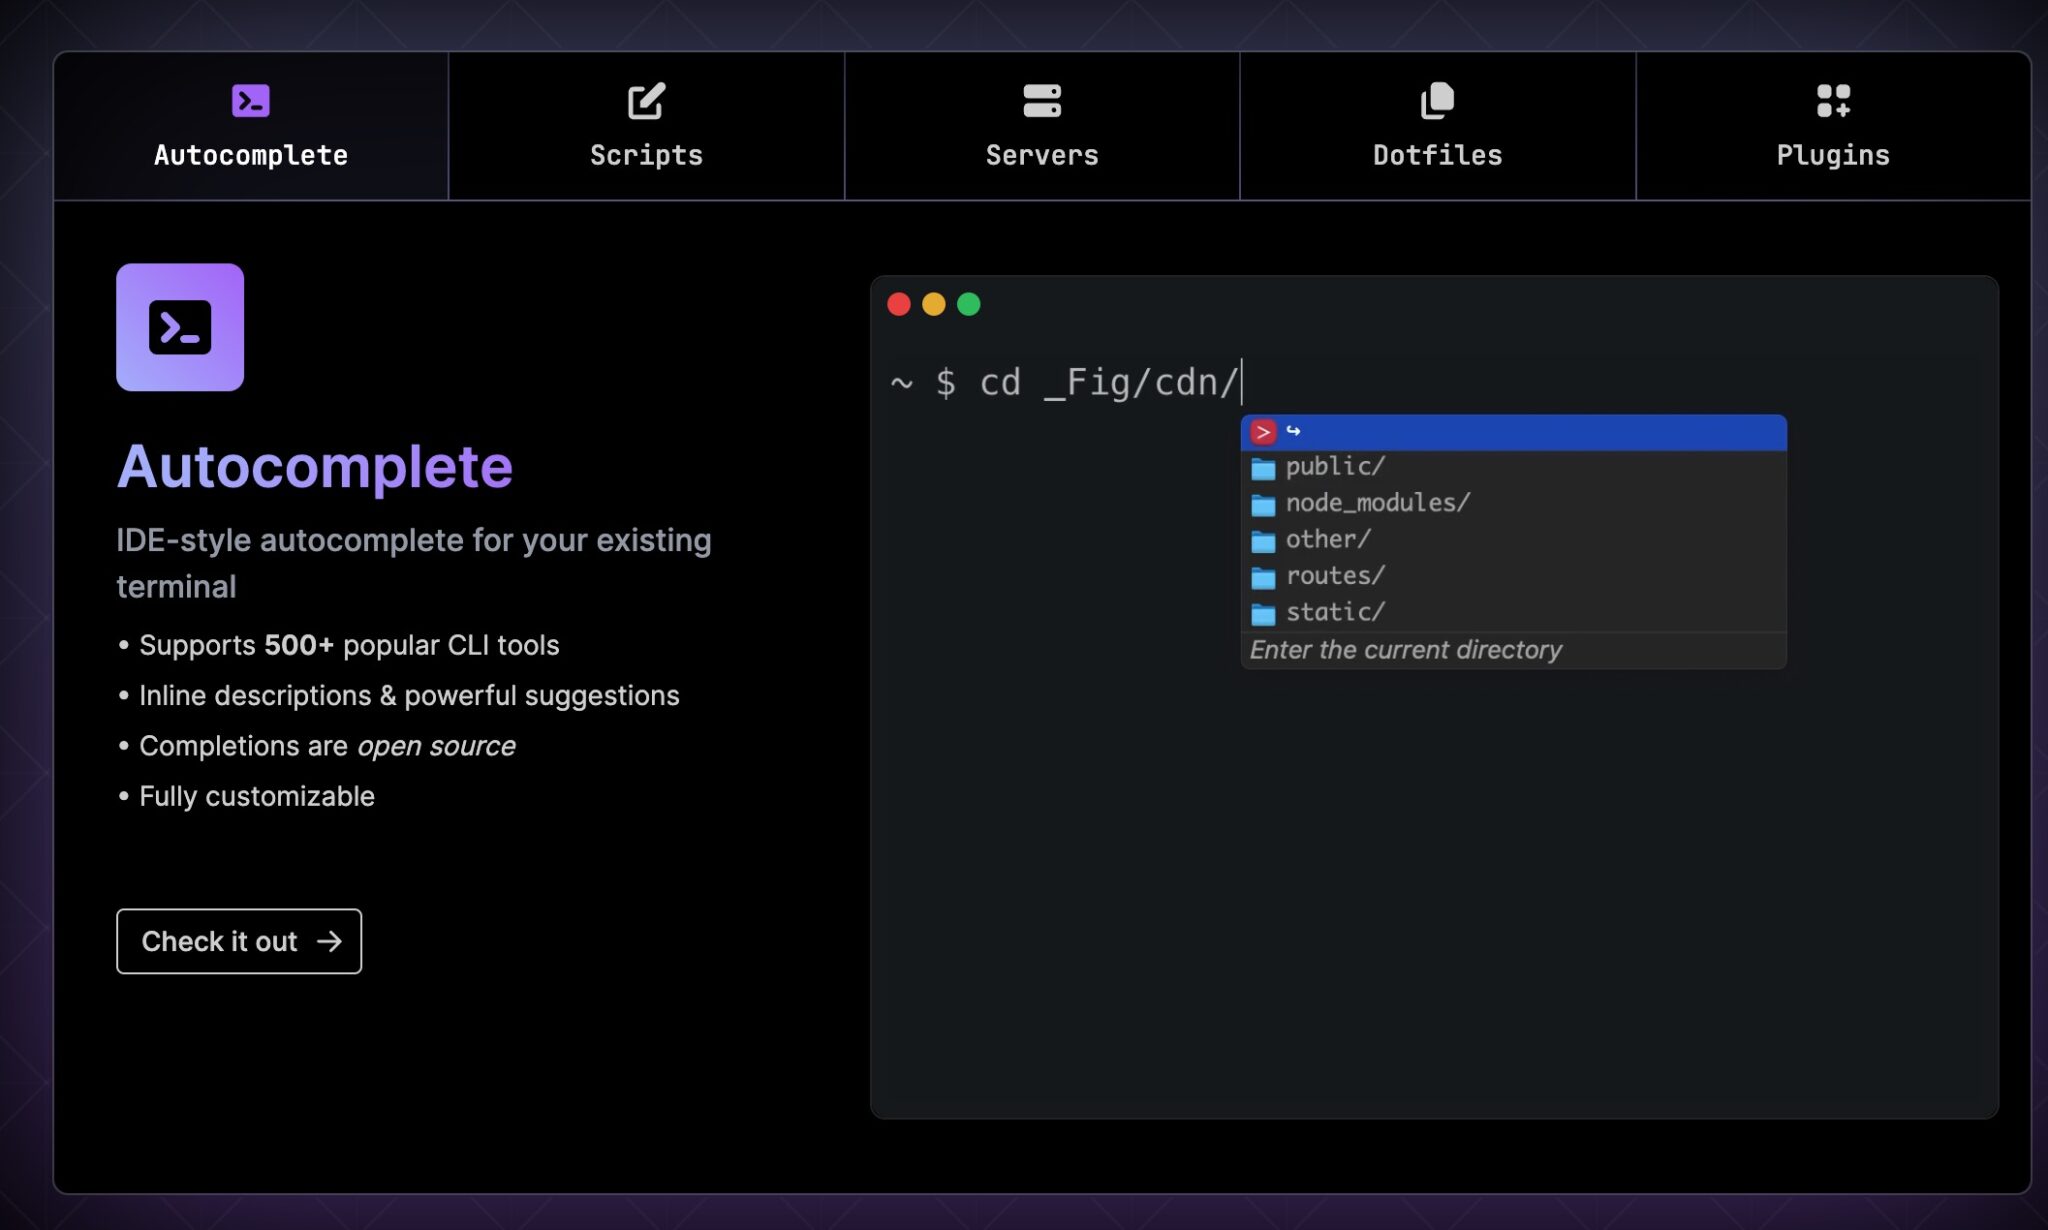Click the folder icon beside public/
The height and width of the screenshot is (1230, 2048).
(1263, 468)
